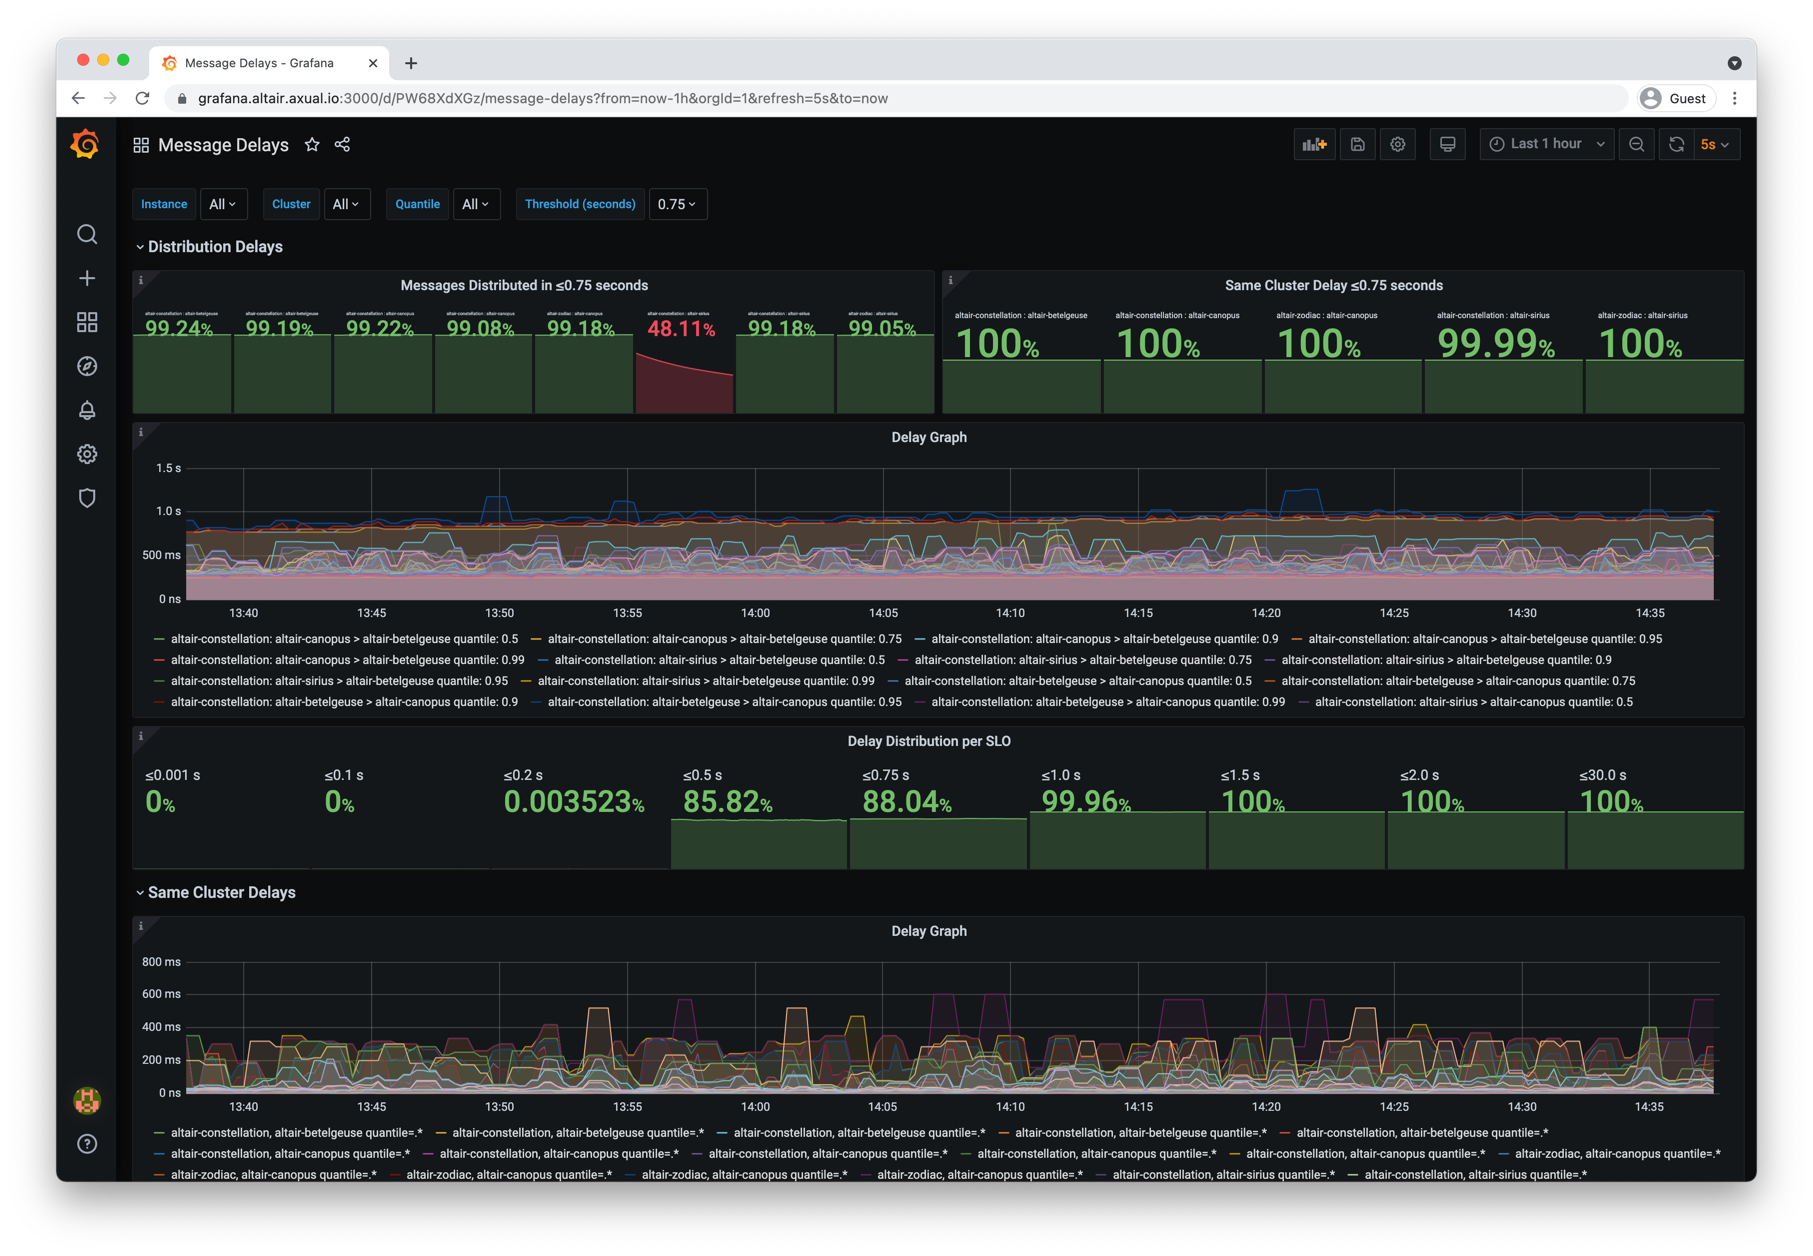Image resolution: width=1813 pixels, height=1256 pixels.
Task: Open Delay Distribution per SLO title menu
Action: point(929,742)
